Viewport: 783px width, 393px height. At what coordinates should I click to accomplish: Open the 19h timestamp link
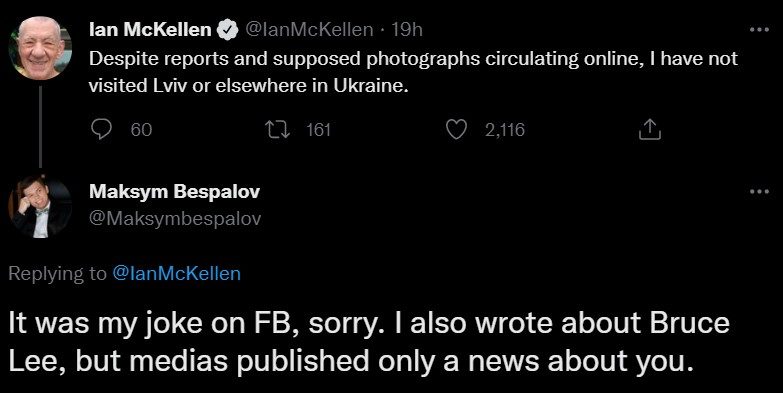click(407, 30)
